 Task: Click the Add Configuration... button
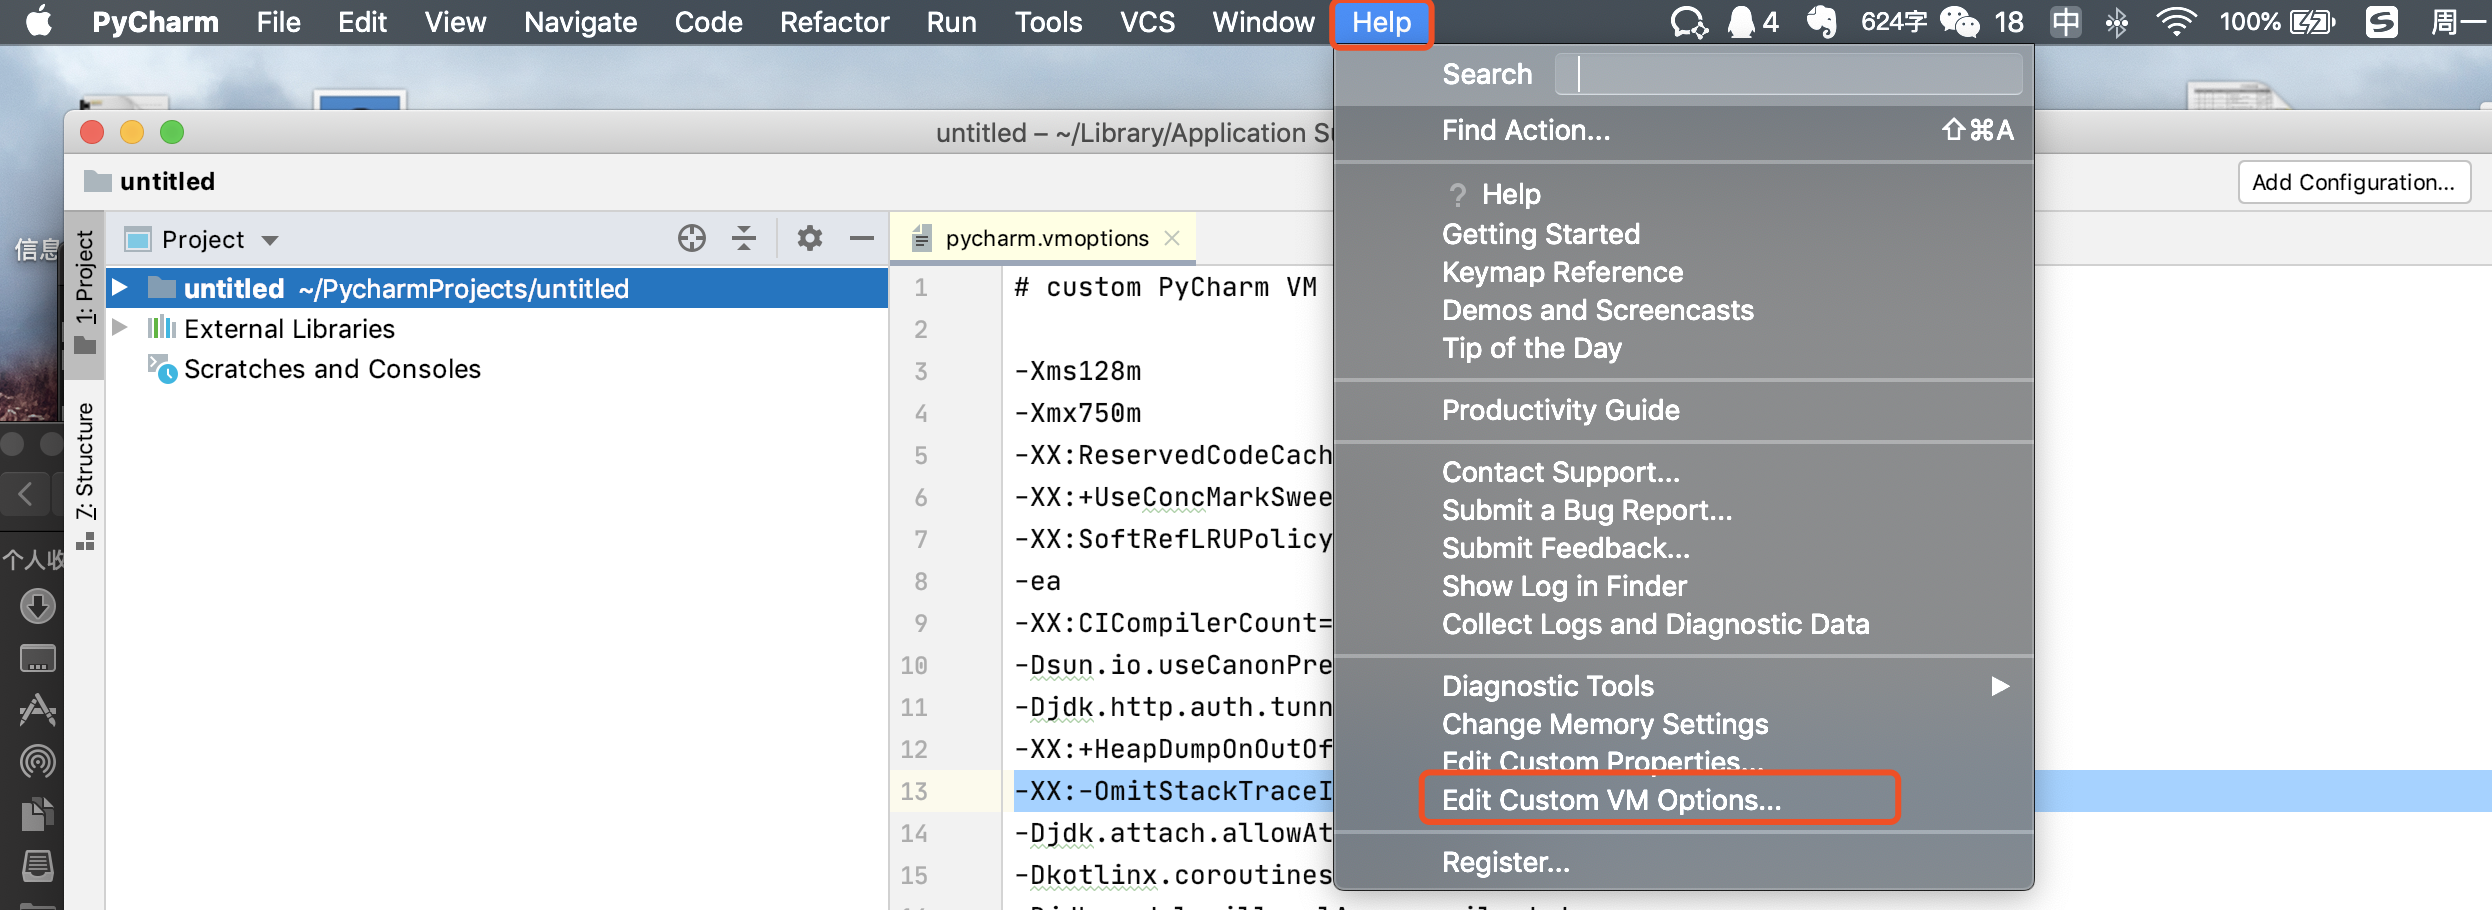click(2354, 182)
